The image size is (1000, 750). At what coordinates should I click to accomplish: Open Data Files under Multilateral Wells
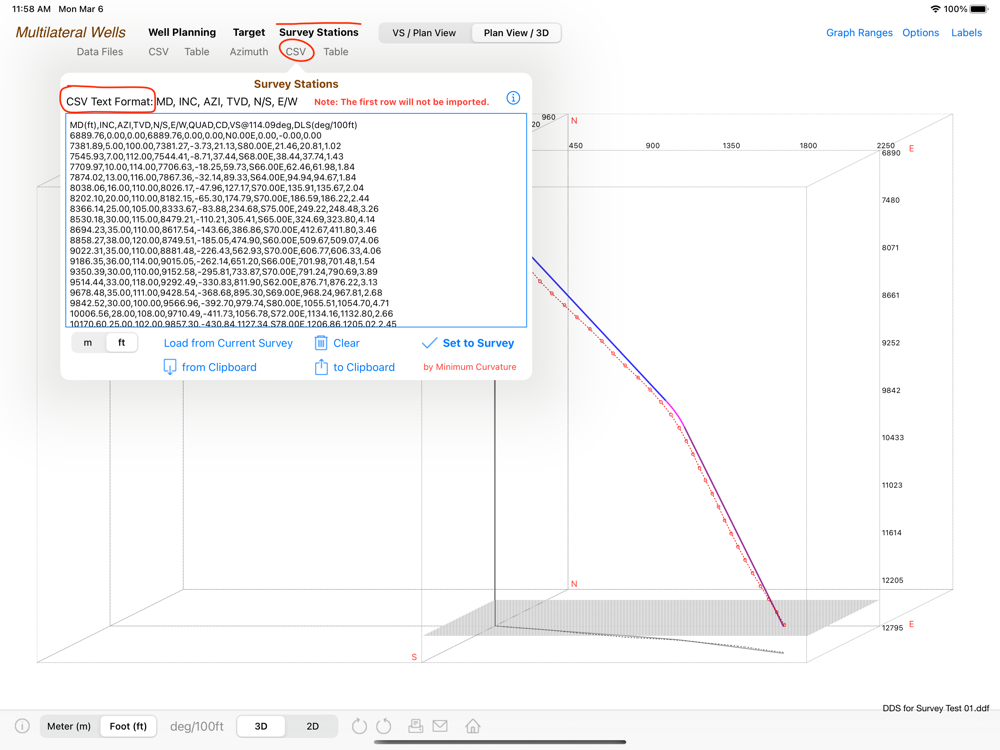100,52
